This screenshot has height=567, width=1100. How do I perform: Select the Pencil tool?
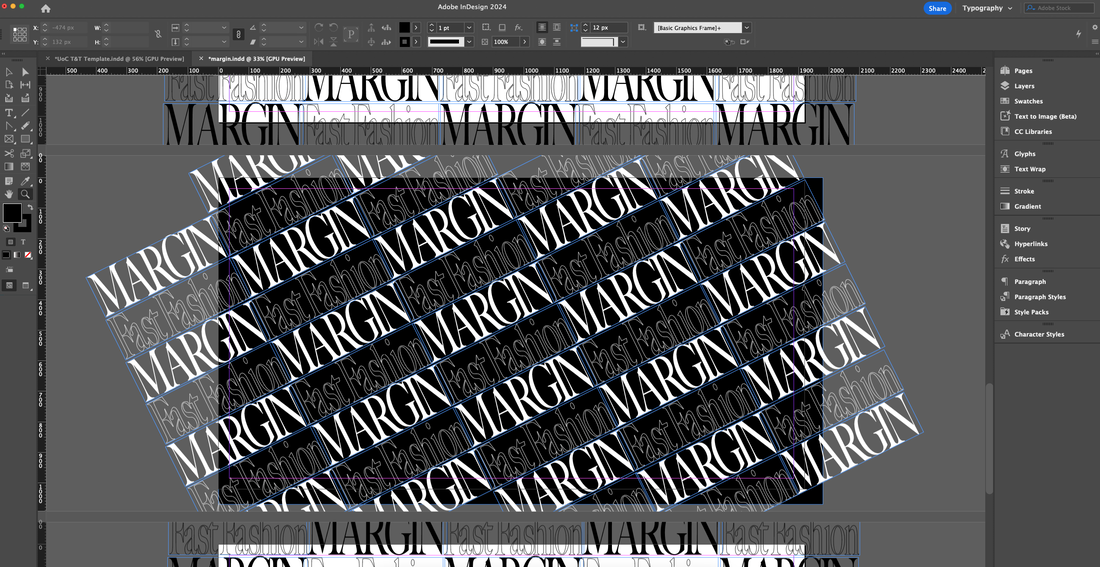(x=25, y=126)
